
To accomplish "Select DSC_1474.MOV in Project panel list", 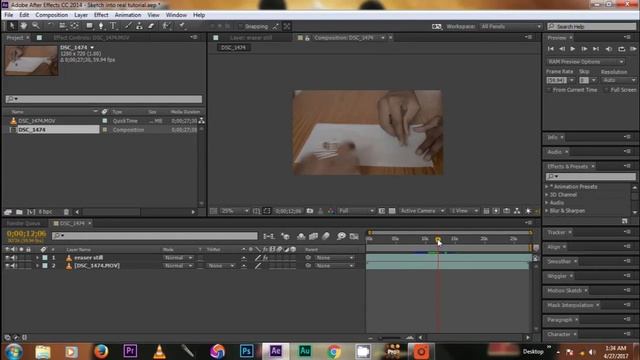I will [x=37, y=121].
